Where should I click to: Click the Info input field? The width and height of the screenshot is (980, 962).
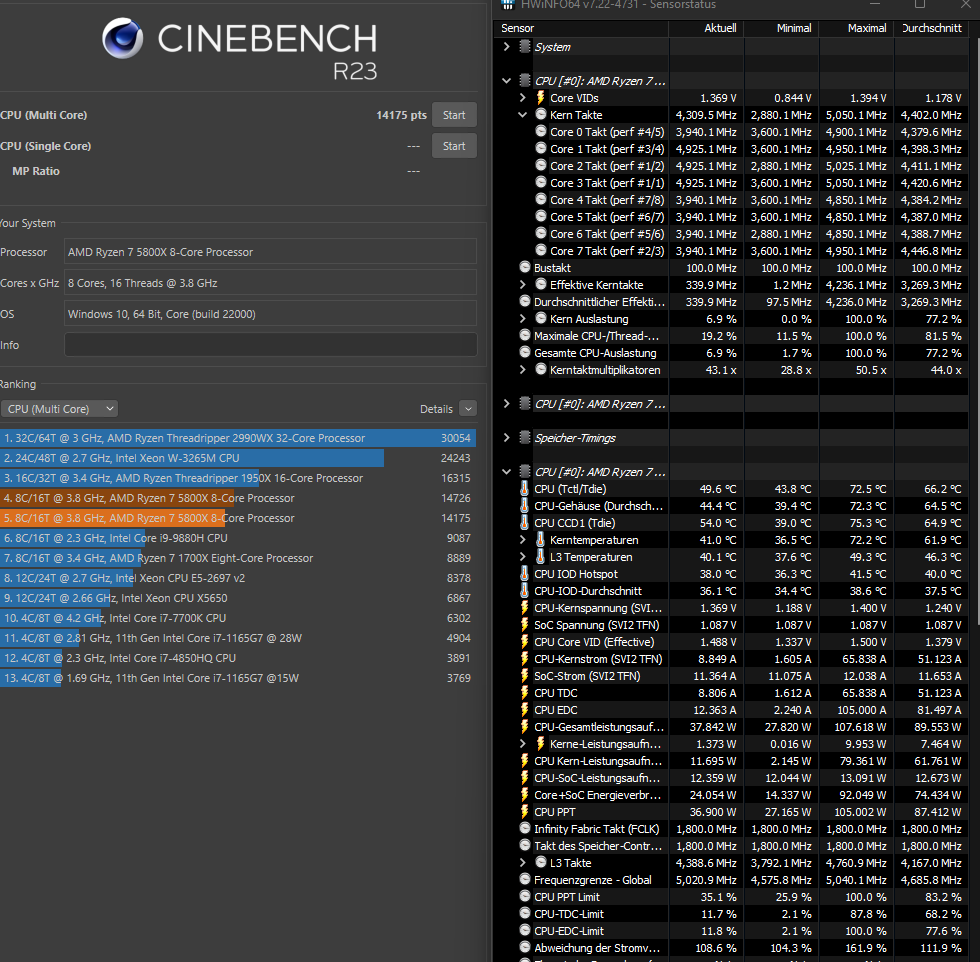click(x=270, y=345)
